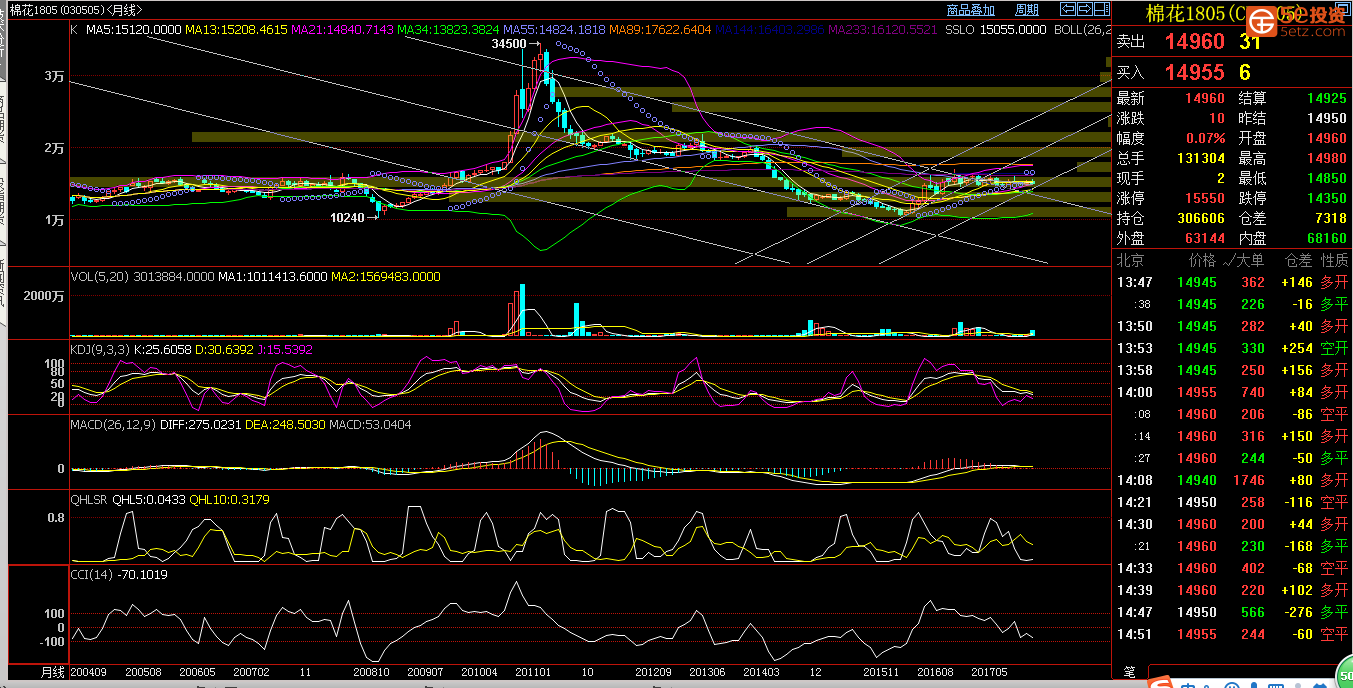Click the 仓差 7318 value

(x=1330, y=218)
